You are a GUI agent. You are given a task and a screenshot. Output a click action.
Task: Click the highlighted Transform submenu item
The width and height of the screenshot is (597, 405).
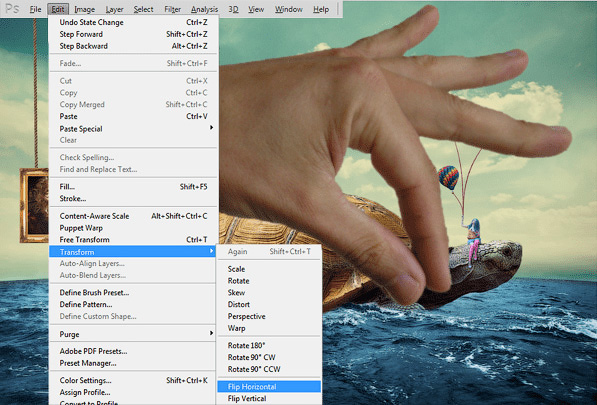(132, 252)
